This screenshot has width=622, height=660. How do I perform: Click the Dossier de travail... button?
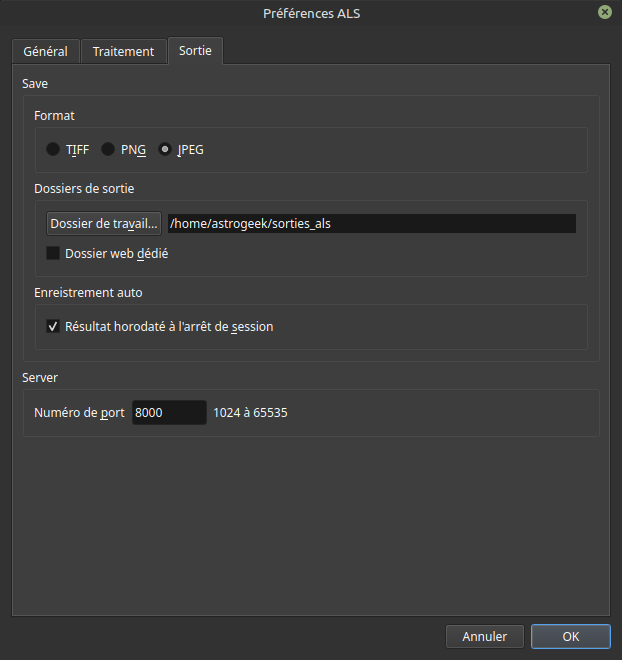click(x=104, y=223)
